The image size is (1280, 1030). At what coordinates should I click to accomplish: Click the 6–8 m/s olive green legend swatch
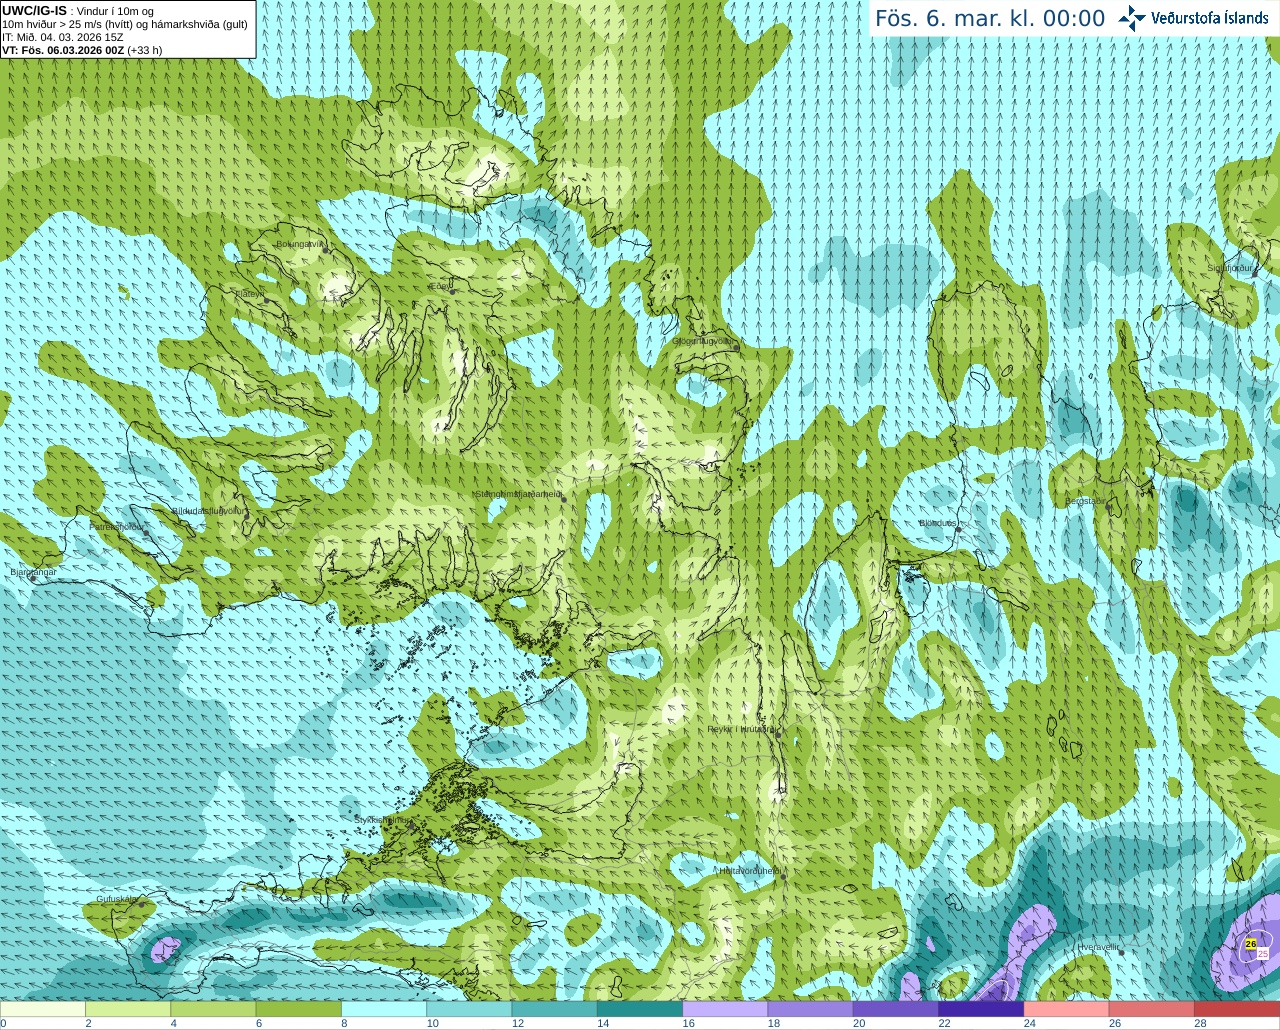(298, 1009)
